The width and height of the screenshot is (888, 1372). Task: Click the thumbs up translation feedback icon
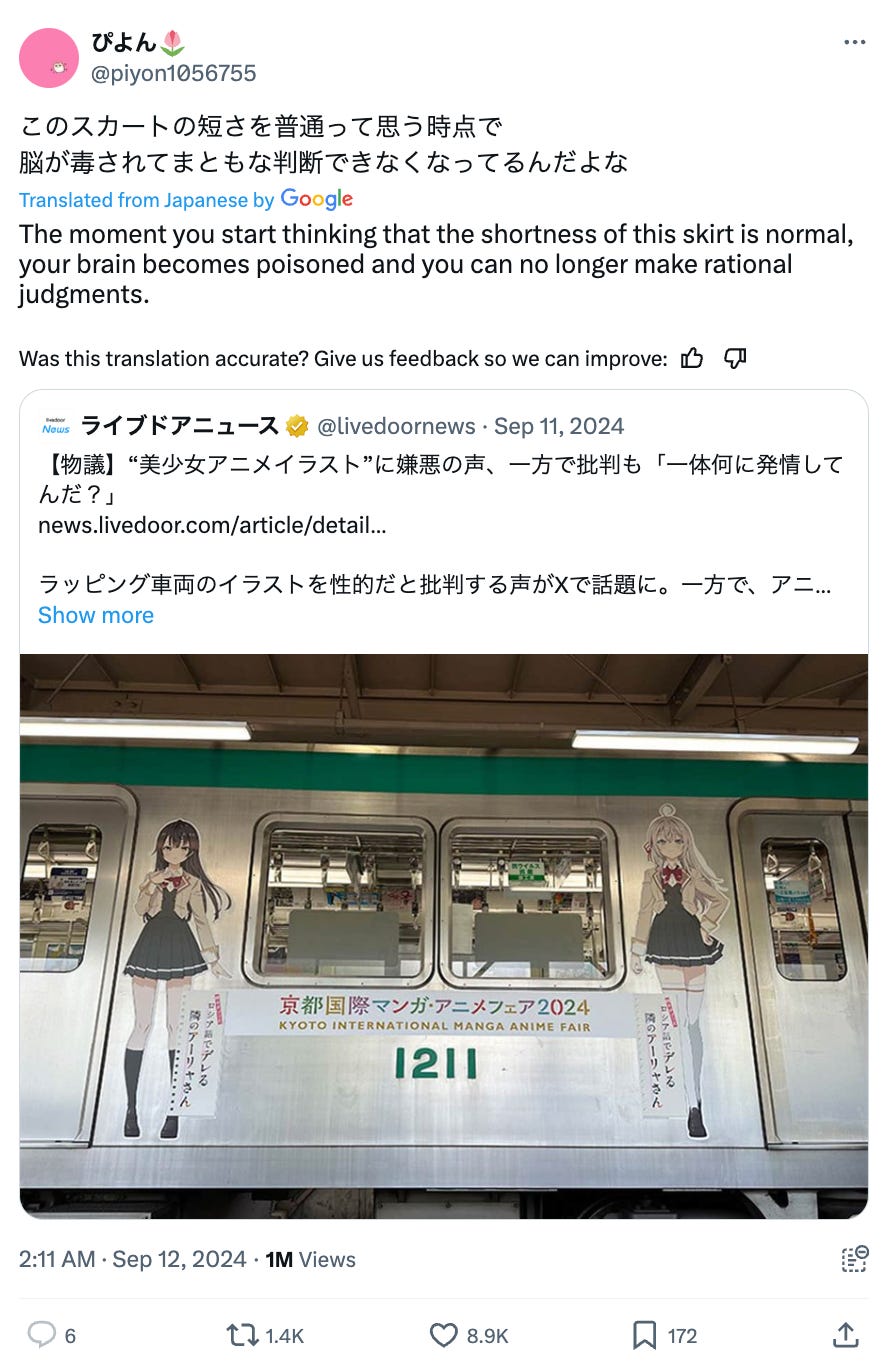pos(691,358)
